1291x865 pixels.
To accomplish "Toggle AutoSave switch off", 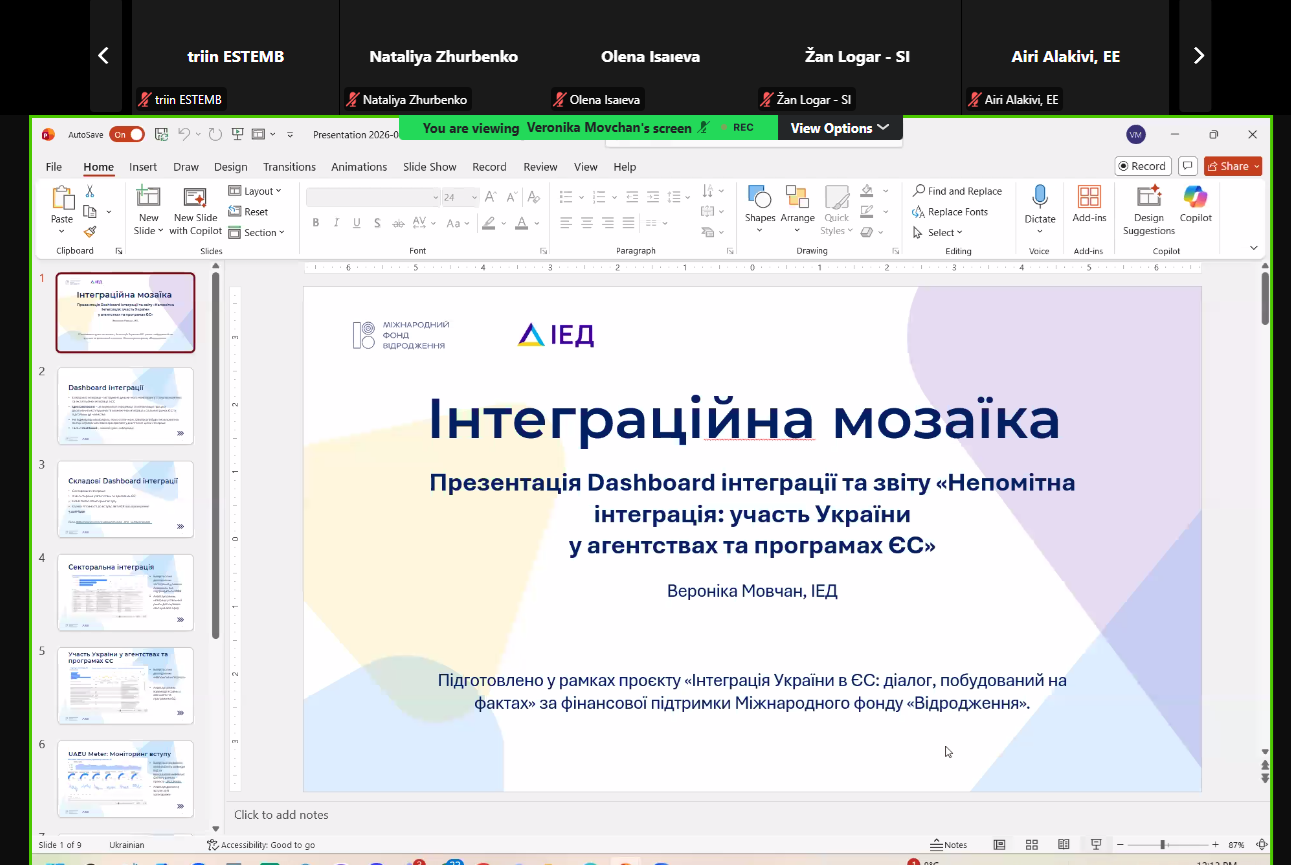I will point(127,134).
